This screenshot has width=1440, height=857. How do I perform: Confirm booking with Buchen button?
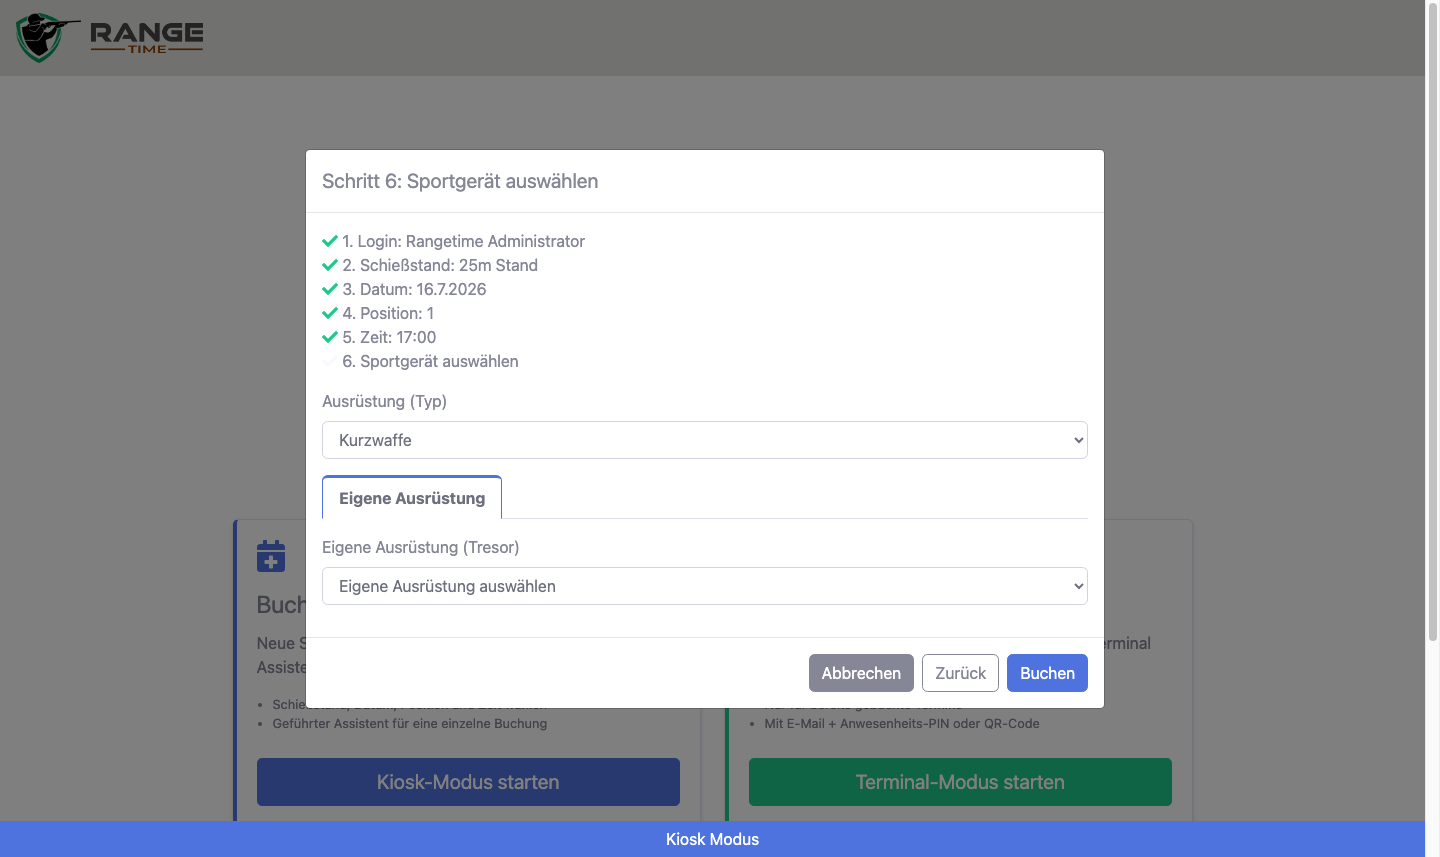[x=1047, y=673]
